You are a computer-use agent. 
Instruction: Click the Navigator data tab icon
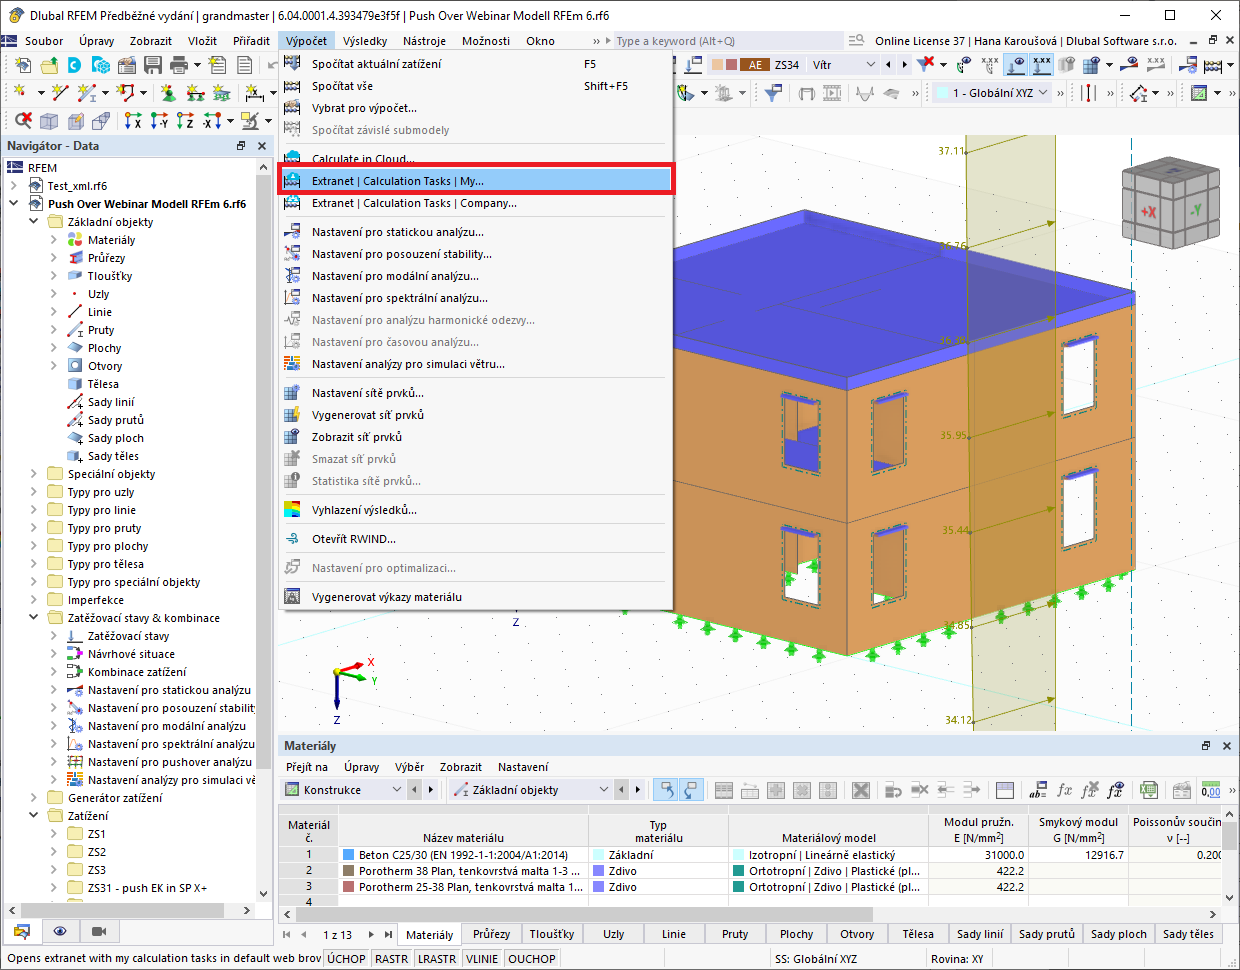coord(22,931)
